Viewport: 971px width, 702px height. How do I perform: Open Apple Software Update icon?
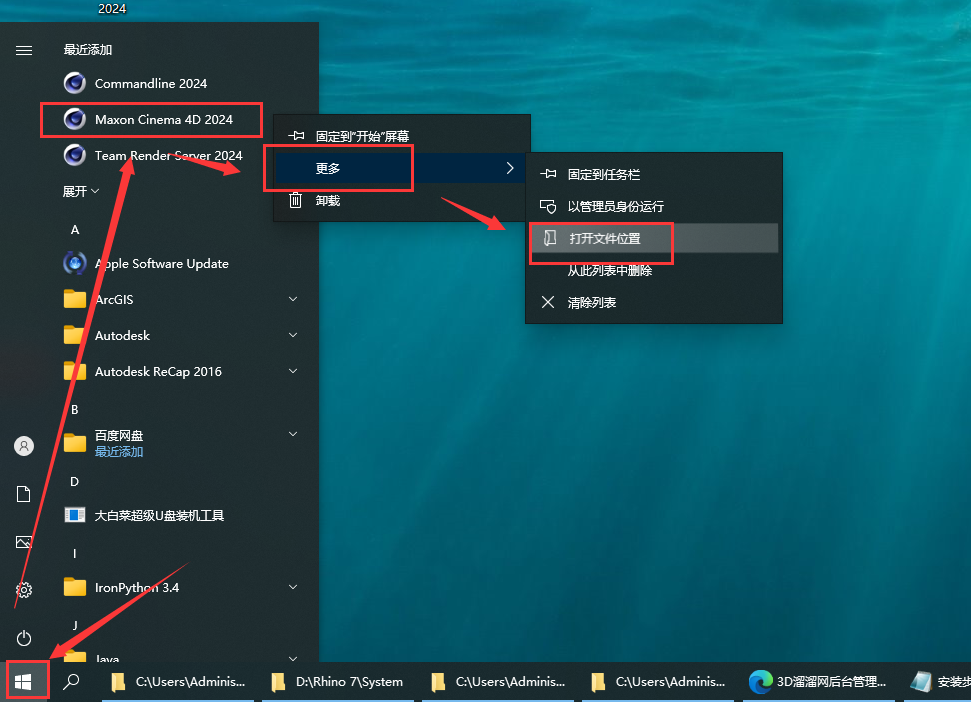click(75, 263)
